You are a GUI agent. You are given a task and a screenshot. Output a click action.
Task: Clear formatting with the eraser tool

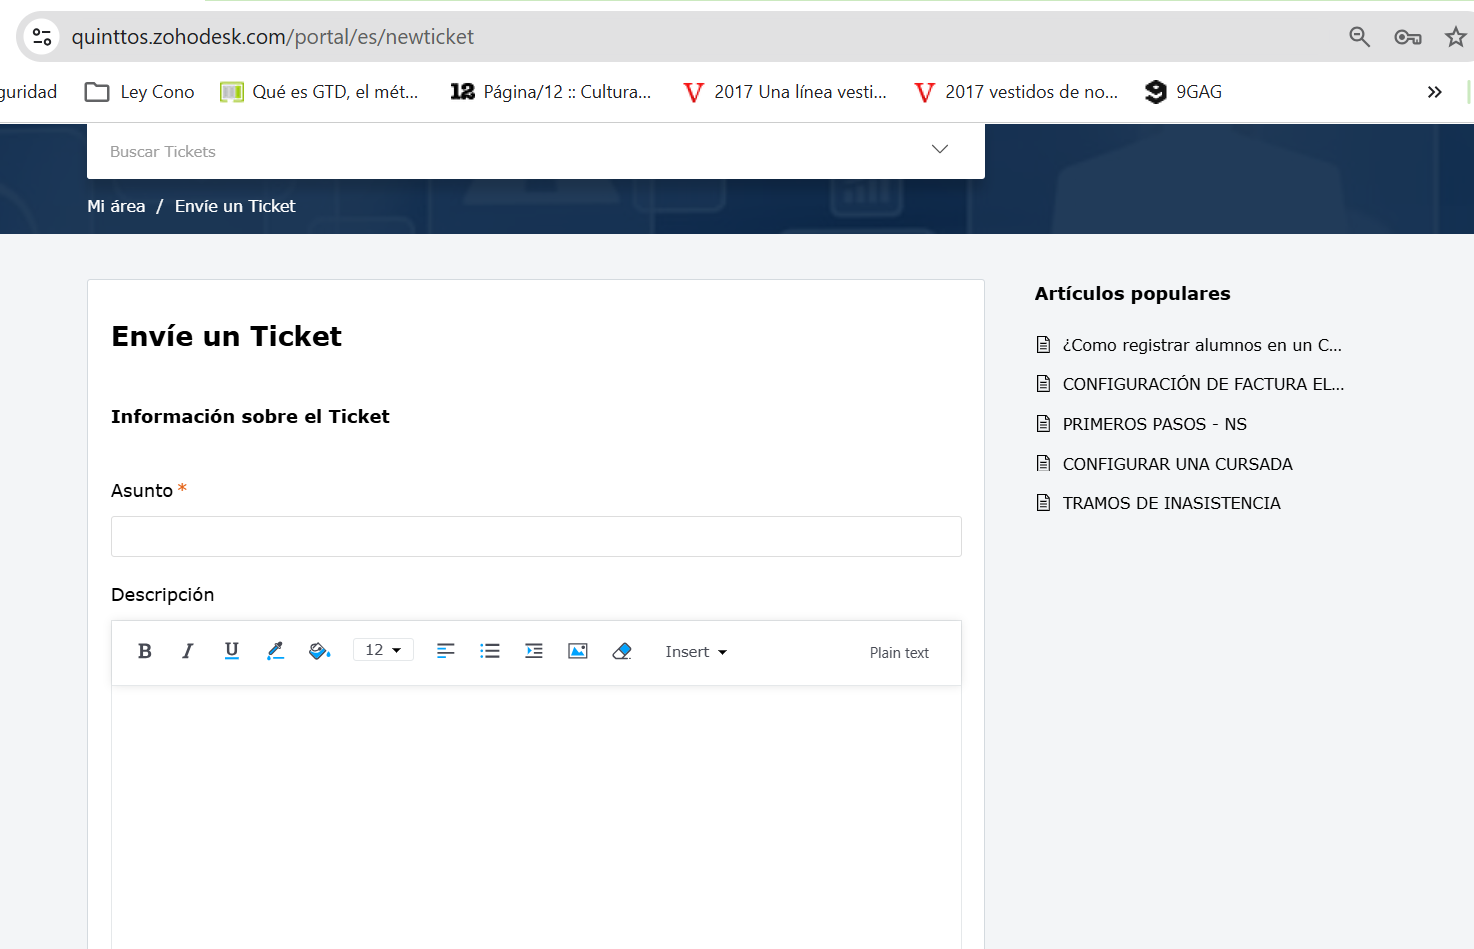[x=622, y=651]
